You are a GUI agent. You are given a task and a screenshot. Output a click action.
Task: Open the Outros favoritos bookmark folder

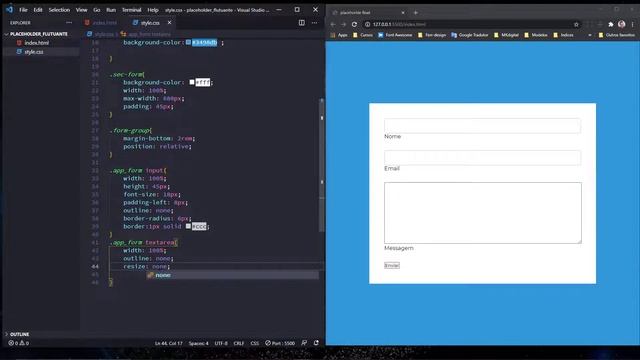(x=616, y=35)
